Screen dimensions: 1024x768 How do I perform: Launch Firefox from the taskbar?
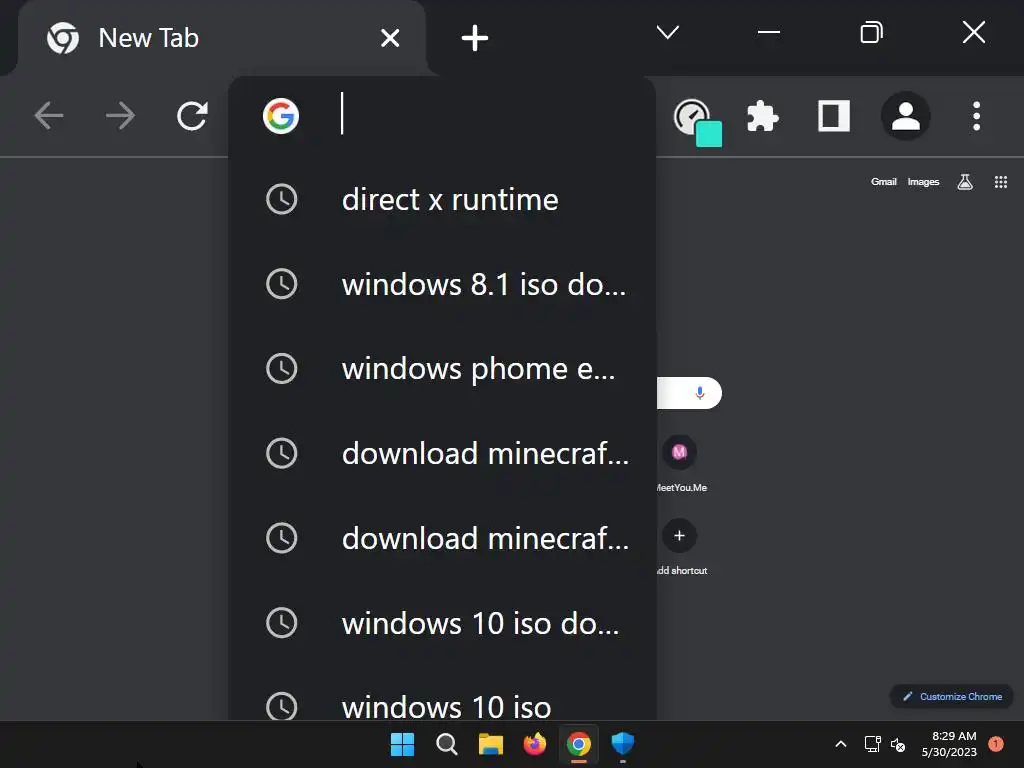(535, 744)
